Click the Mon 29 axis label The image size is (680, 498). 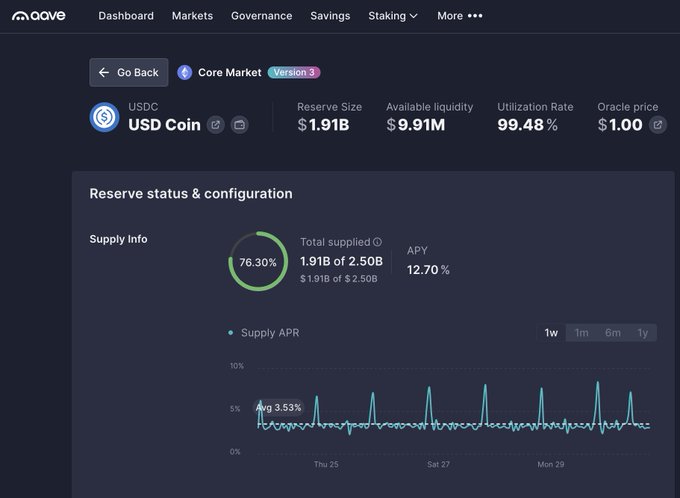click(551, 464)
